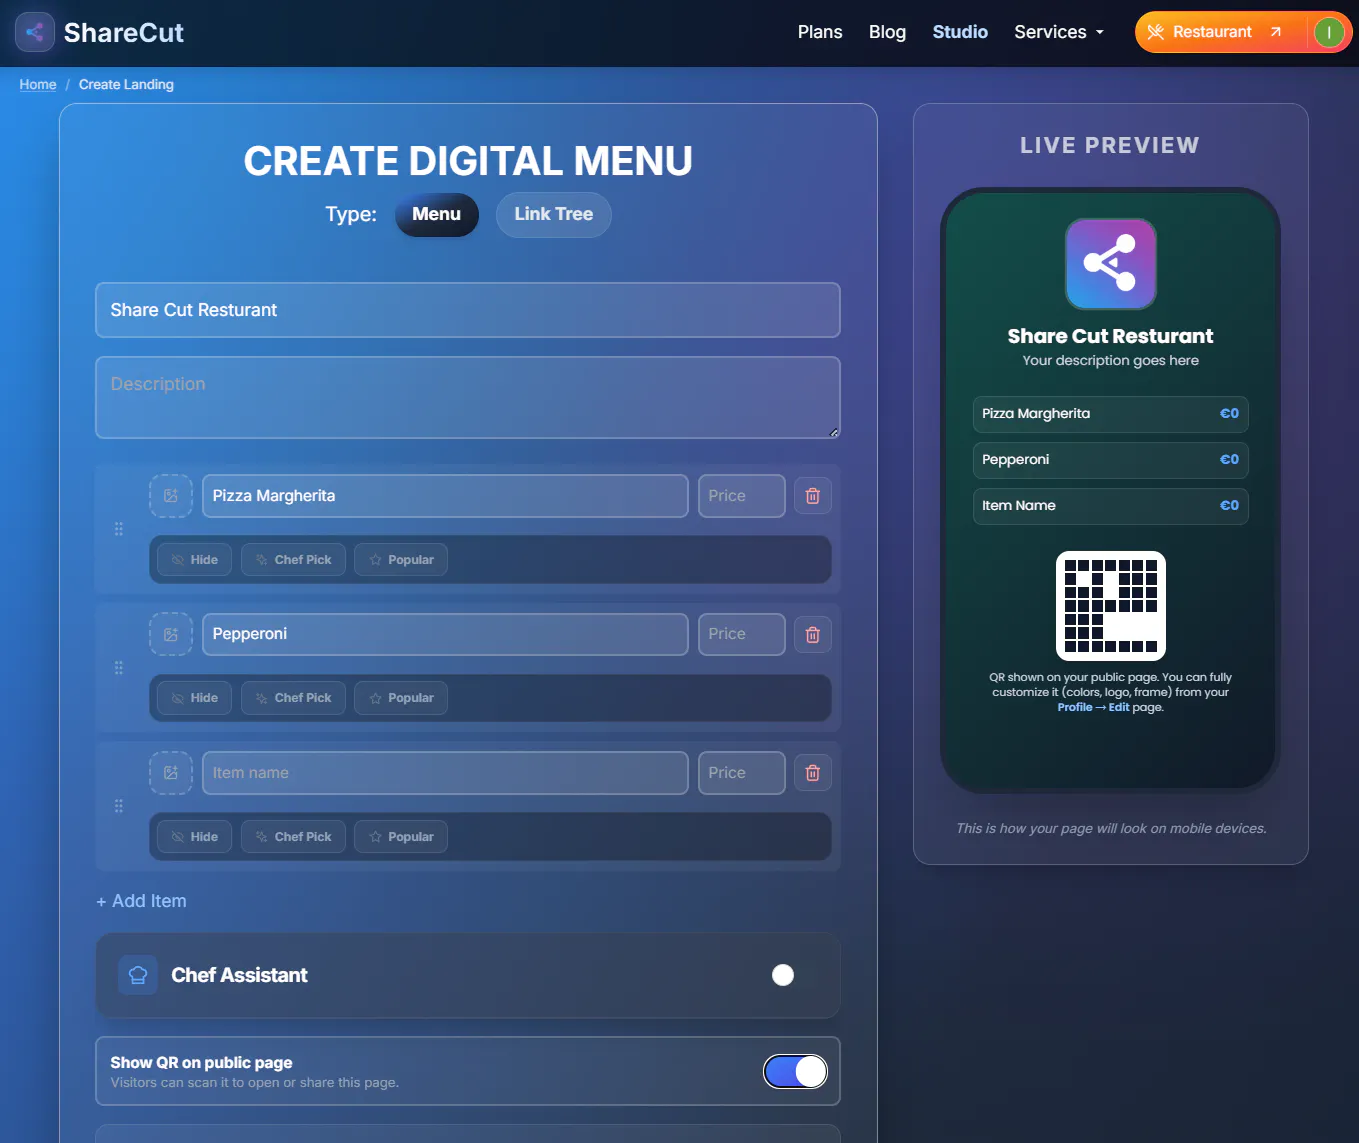Mark the empty item row as Chef Pick
The width and height of the screenshot is (1359, 1143).
tap(293, 837)
